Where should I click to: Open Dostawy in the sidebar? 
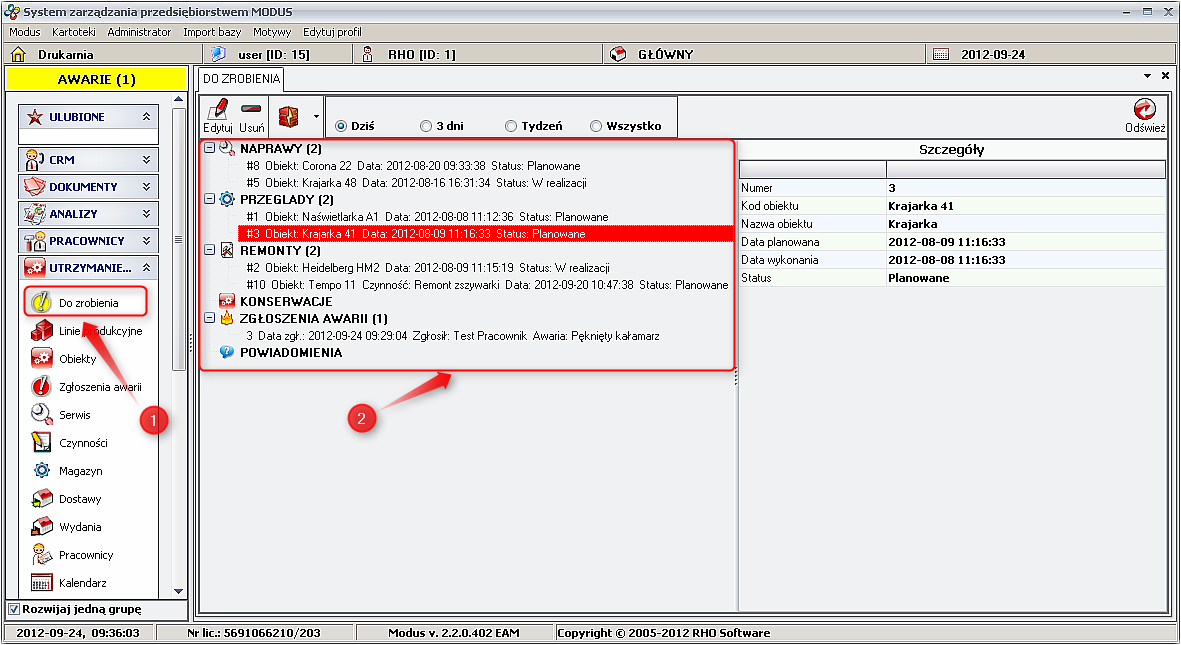[80, 499]
